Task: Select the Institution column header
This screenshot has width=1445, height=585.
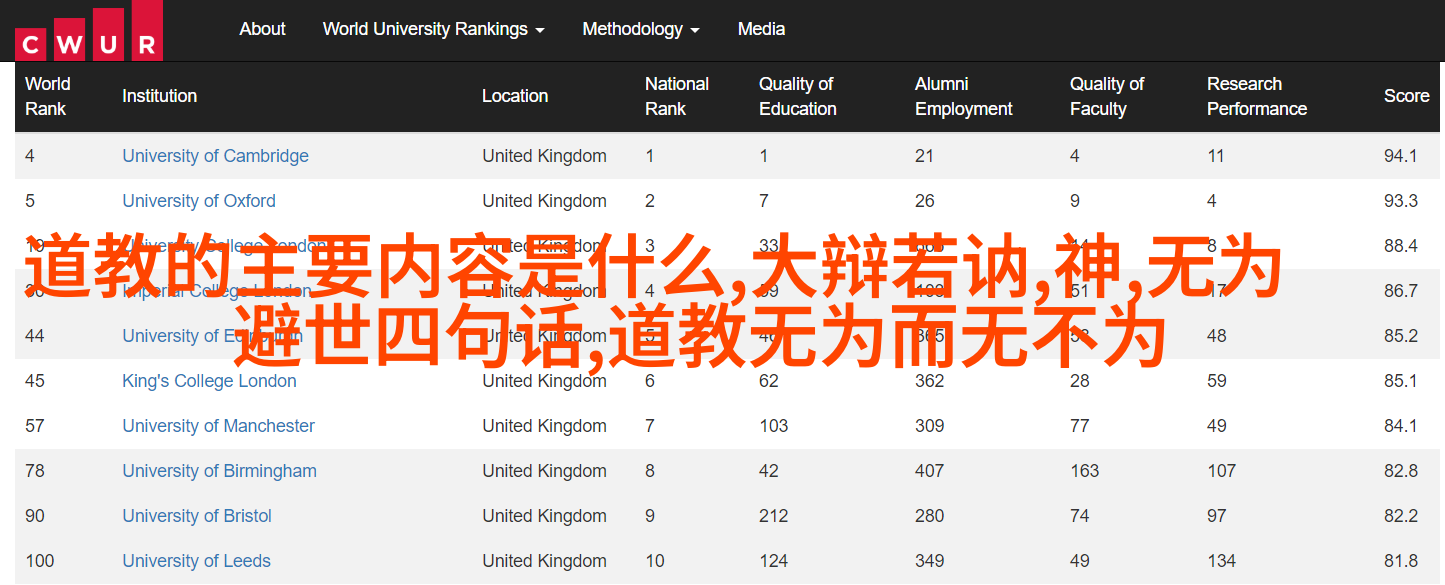Action: click(x=159, y=96)
